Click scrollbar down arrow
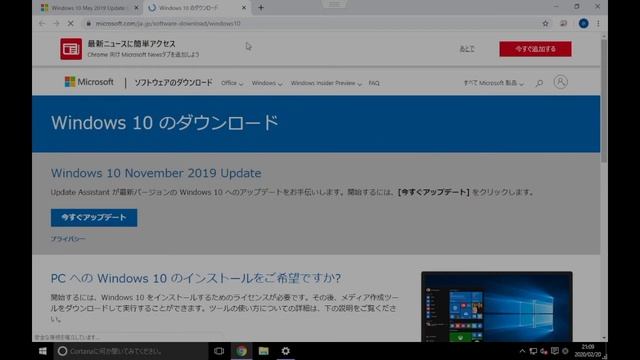640x360 pixels. 604,338
